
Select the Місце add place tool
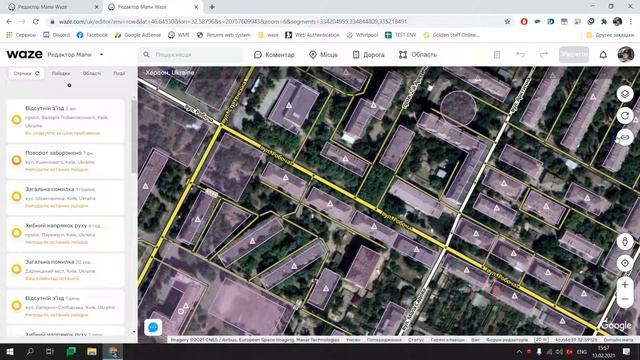point(323,55)
